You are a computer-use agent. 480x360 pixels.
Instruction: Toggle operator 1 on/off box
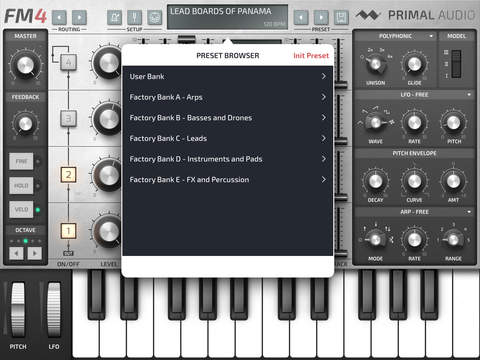click(x=68, y=231)
